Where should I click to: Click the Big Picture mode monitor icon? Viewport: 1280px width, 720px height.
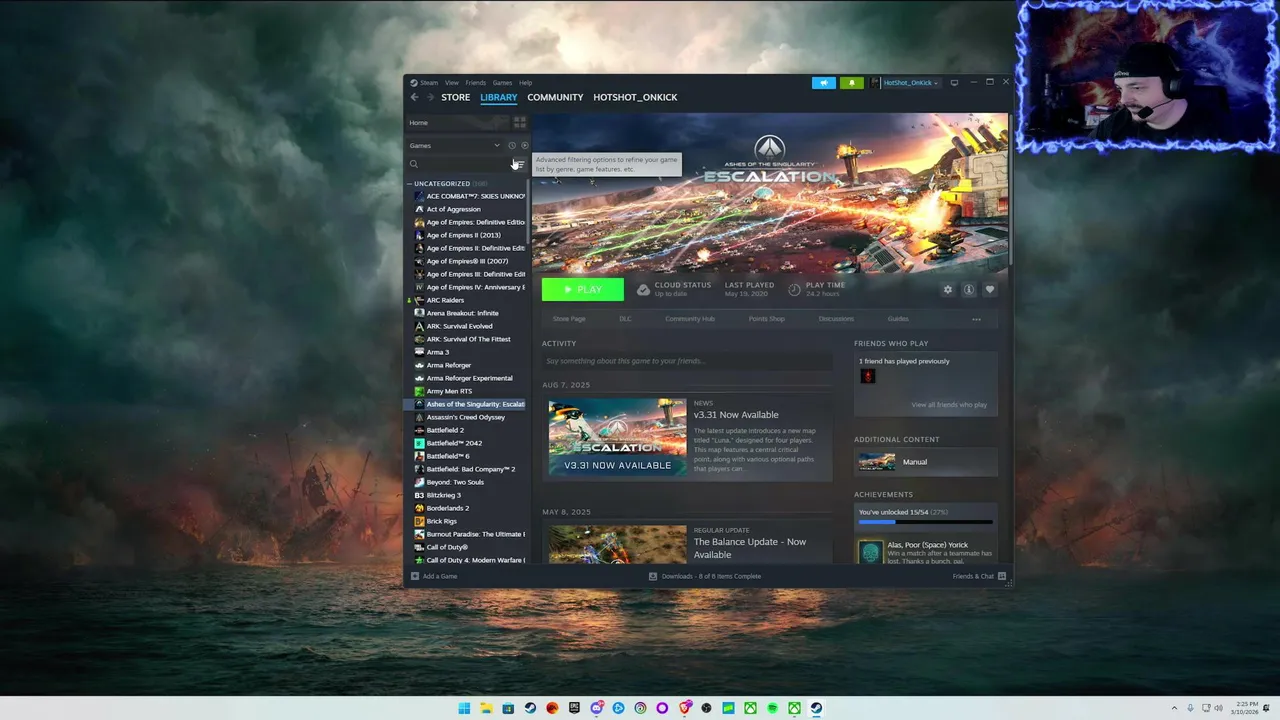(x=954, y=83)
